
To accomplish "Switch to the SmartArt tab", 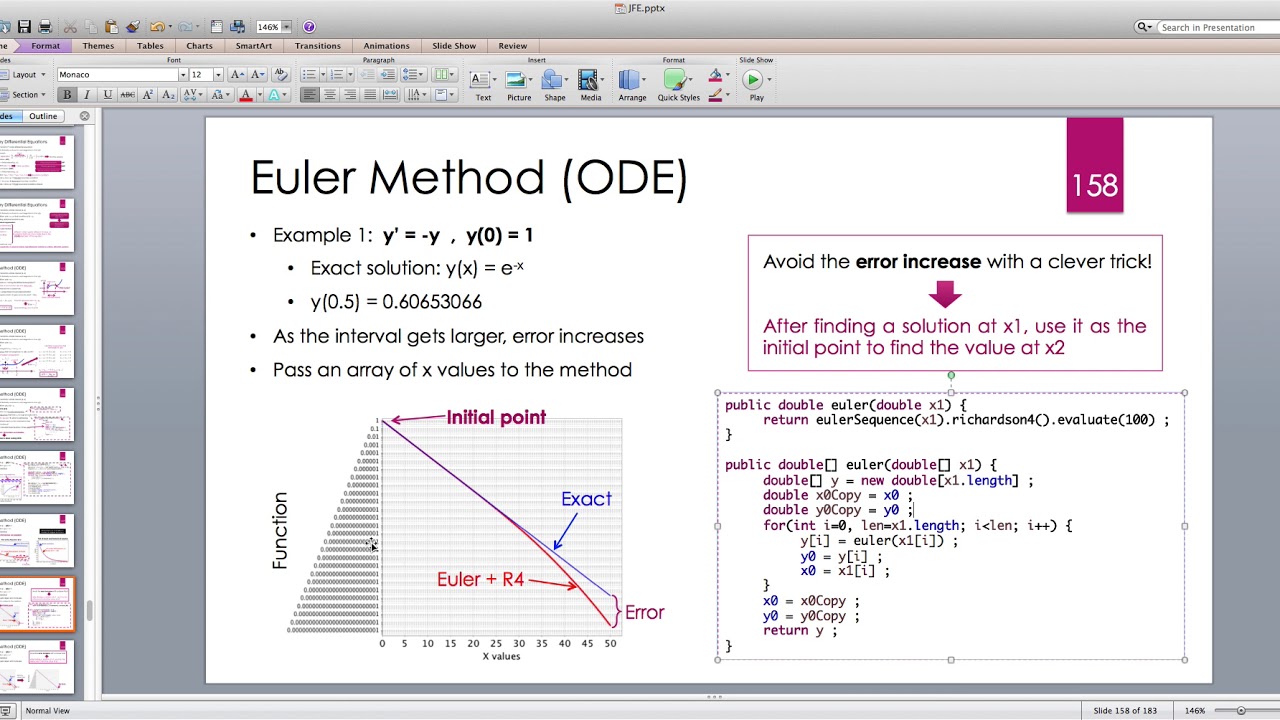I will click(254, 46).
